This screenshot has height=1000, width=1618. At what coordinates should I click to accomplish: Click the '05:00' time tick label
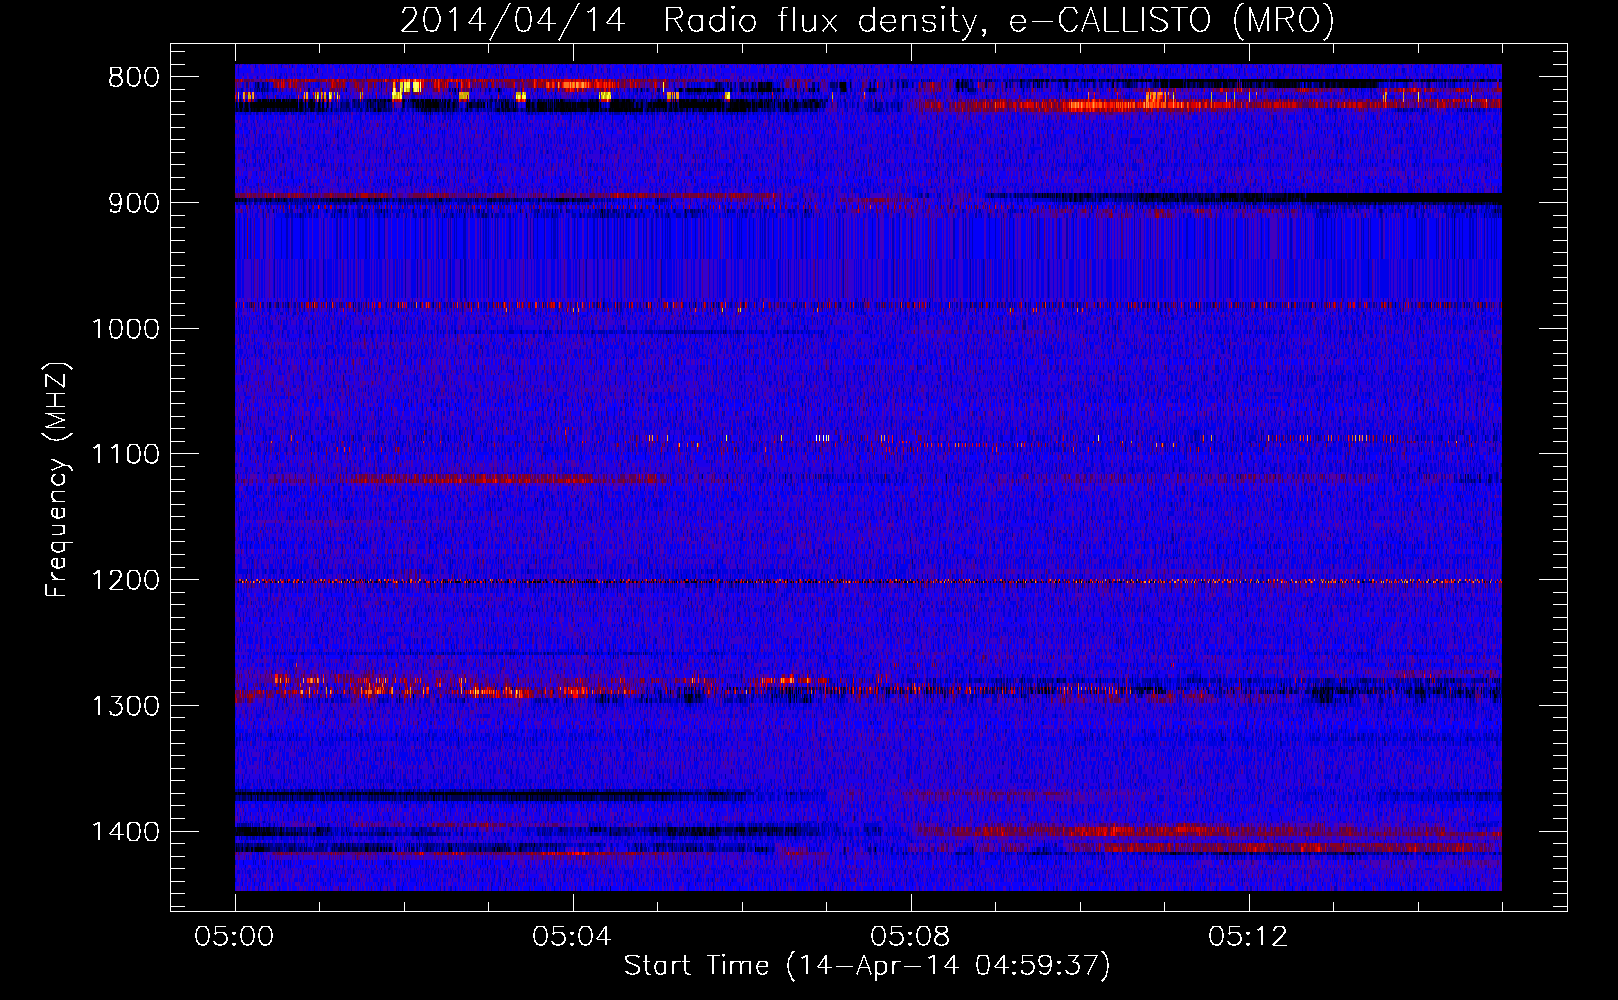tap(235, 937)
